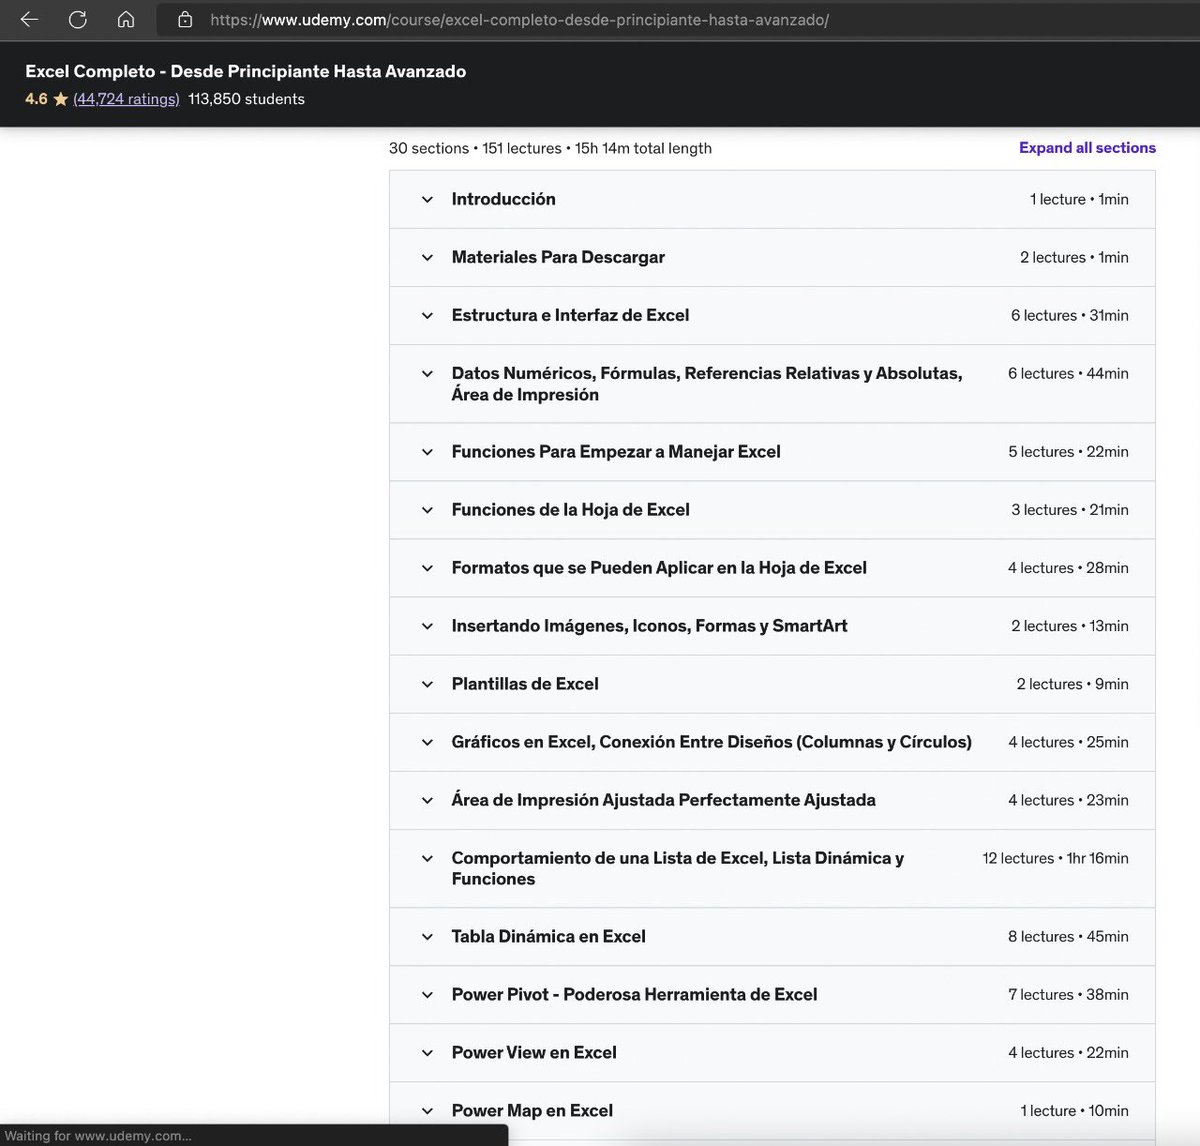The height and width of the screenshot is (1146, 1200).
Task: Open the 44,724 ratings link
Action: [x=126, y=99]
